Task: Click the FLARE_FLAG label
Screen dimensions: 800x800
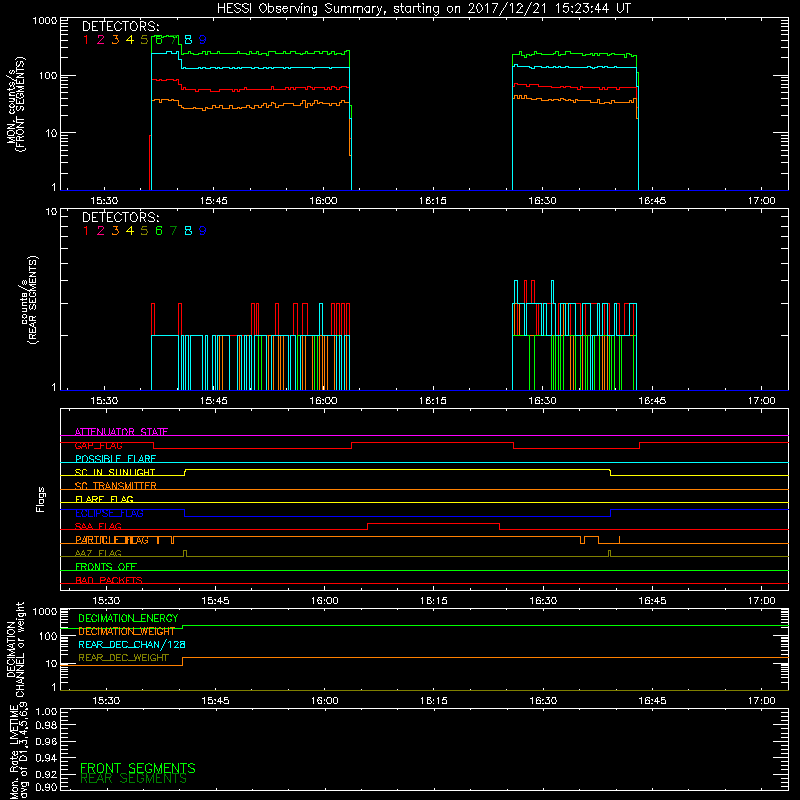Action: pyautogui.click(x=104, y=499)
